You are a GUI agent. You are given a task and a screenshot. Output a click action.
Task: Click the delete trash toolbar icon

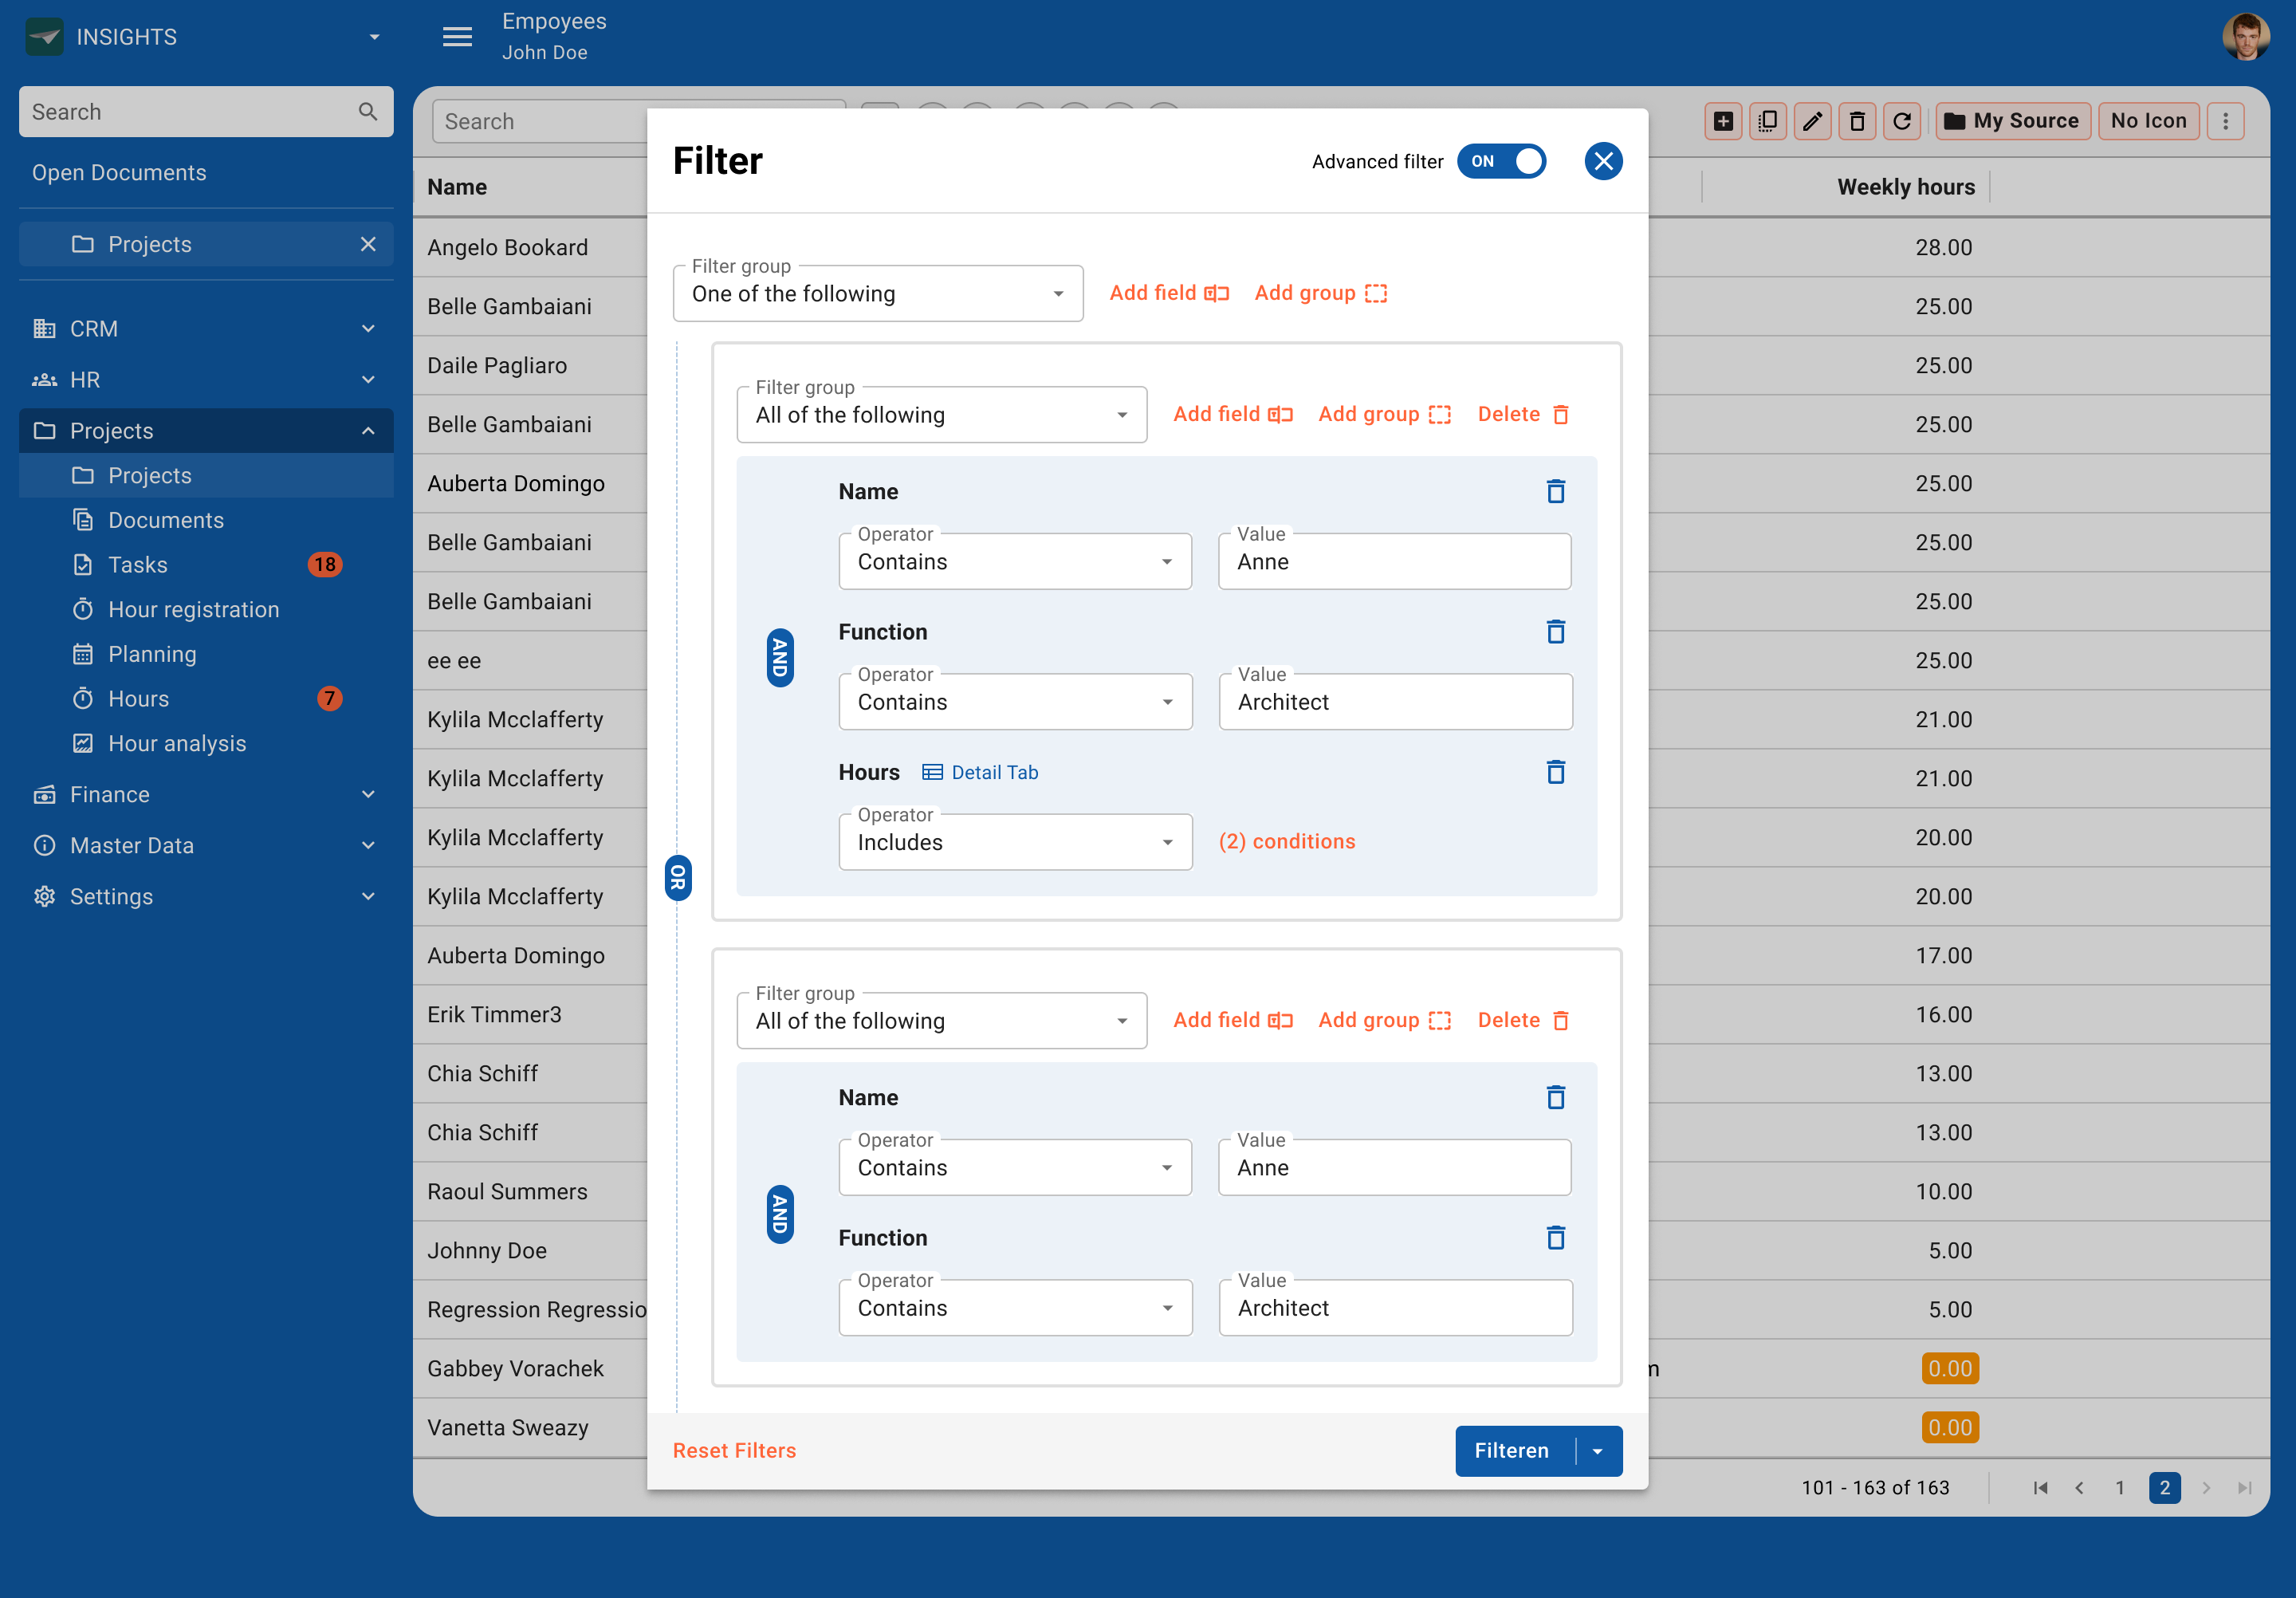tap(1857, 121)
